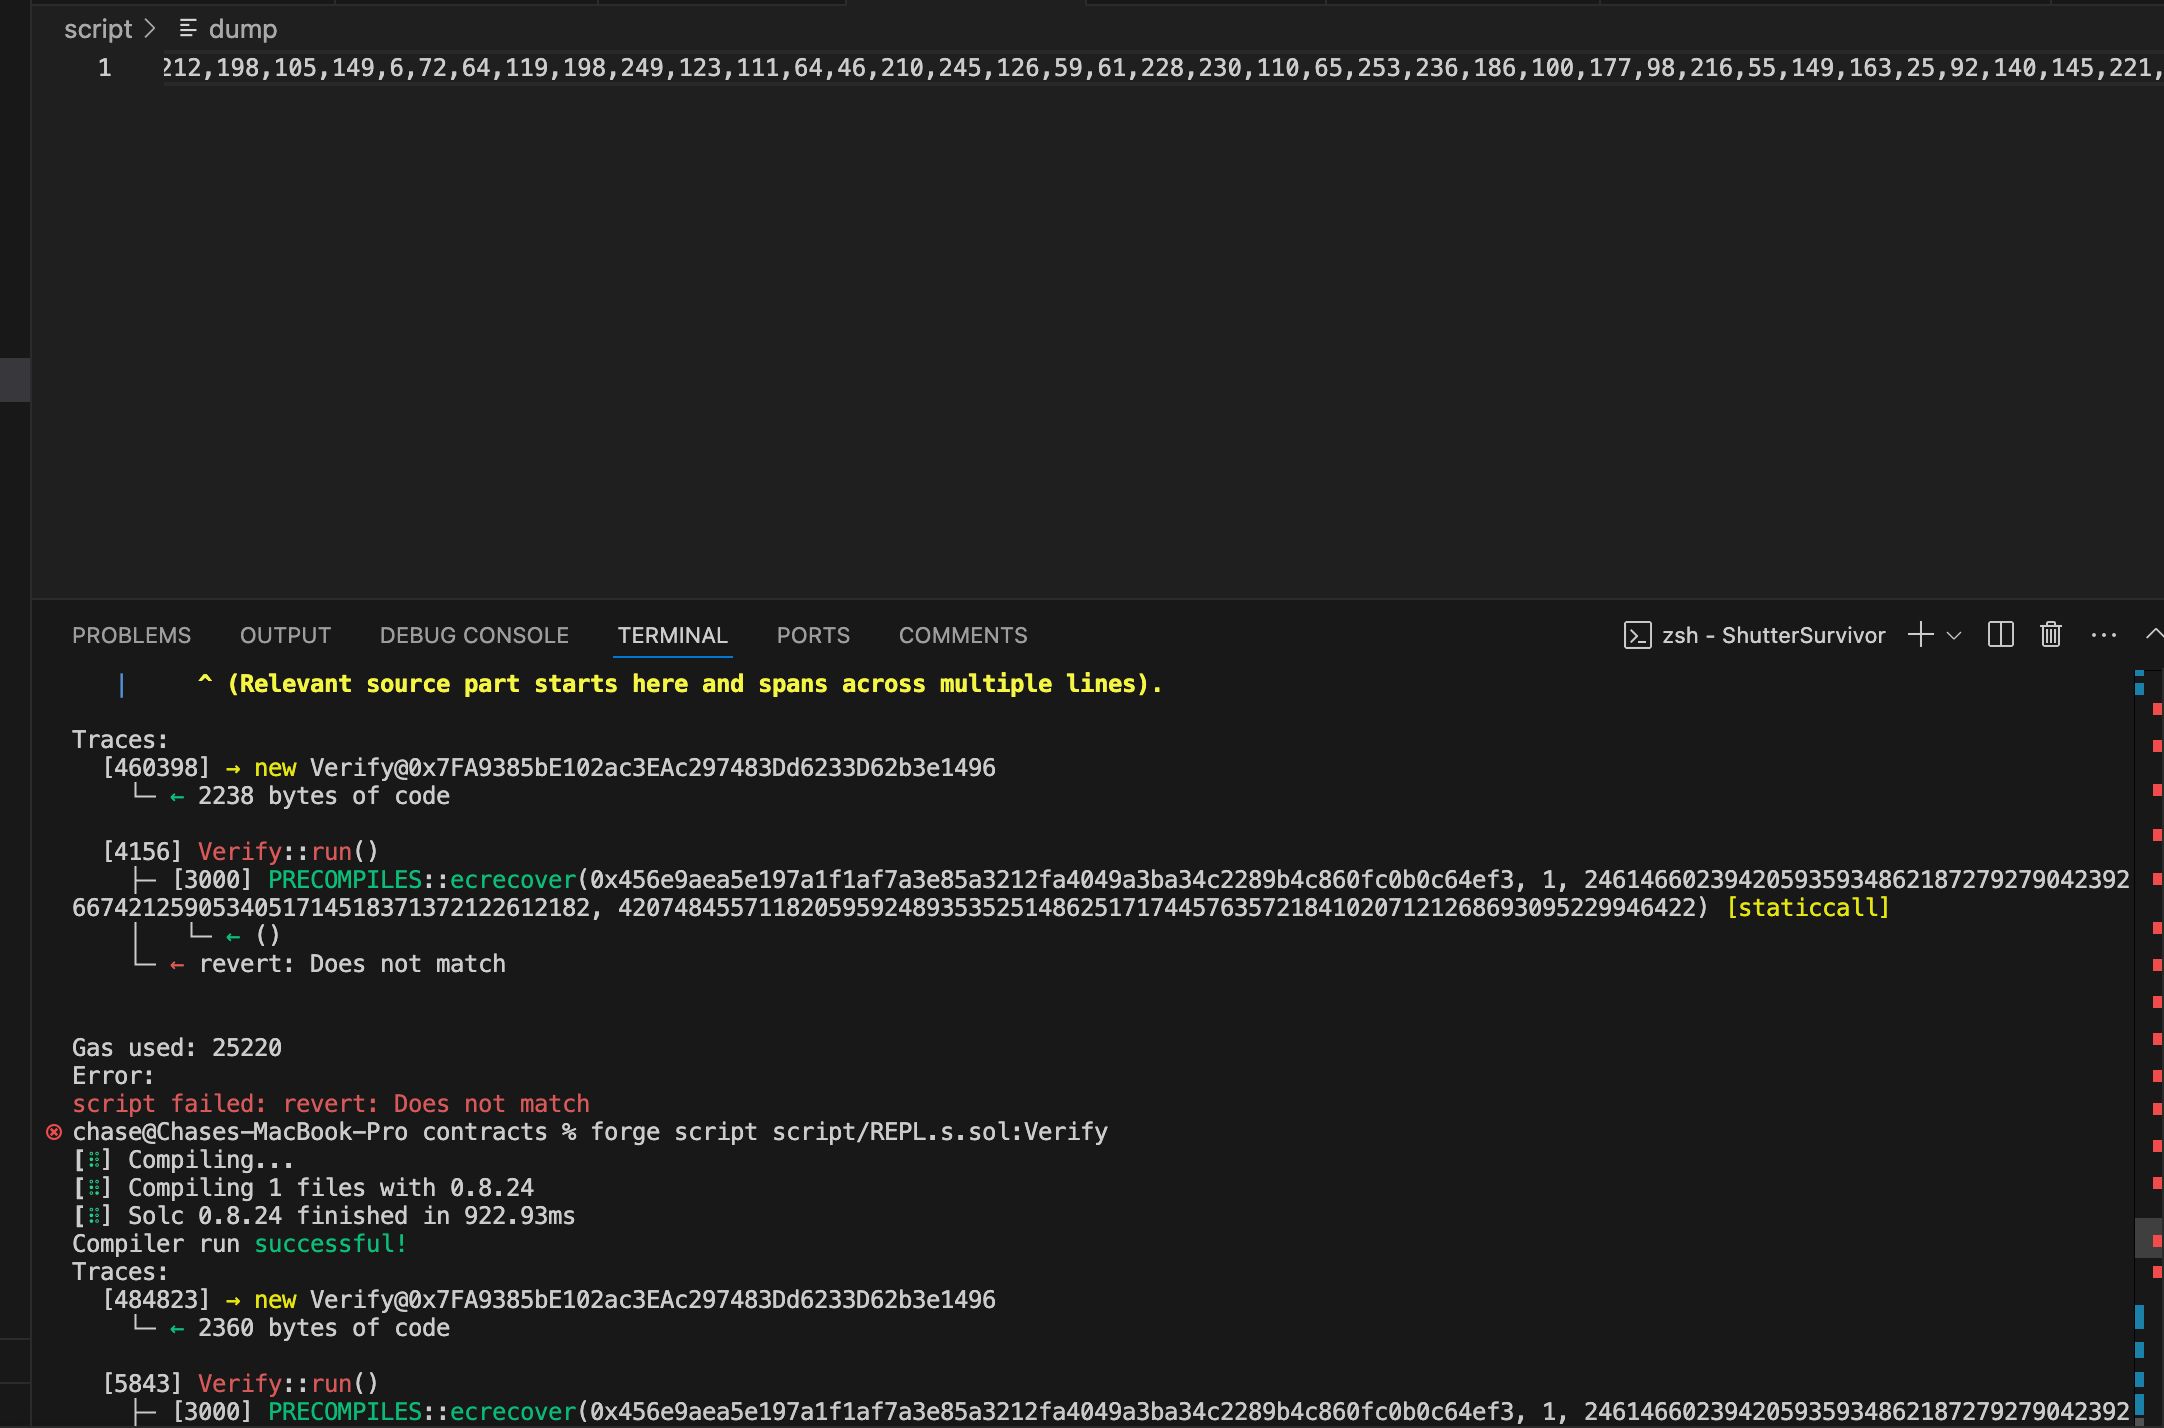
Task: Open the launch profile dropdown arrow
Action: tap(1954, 635)
